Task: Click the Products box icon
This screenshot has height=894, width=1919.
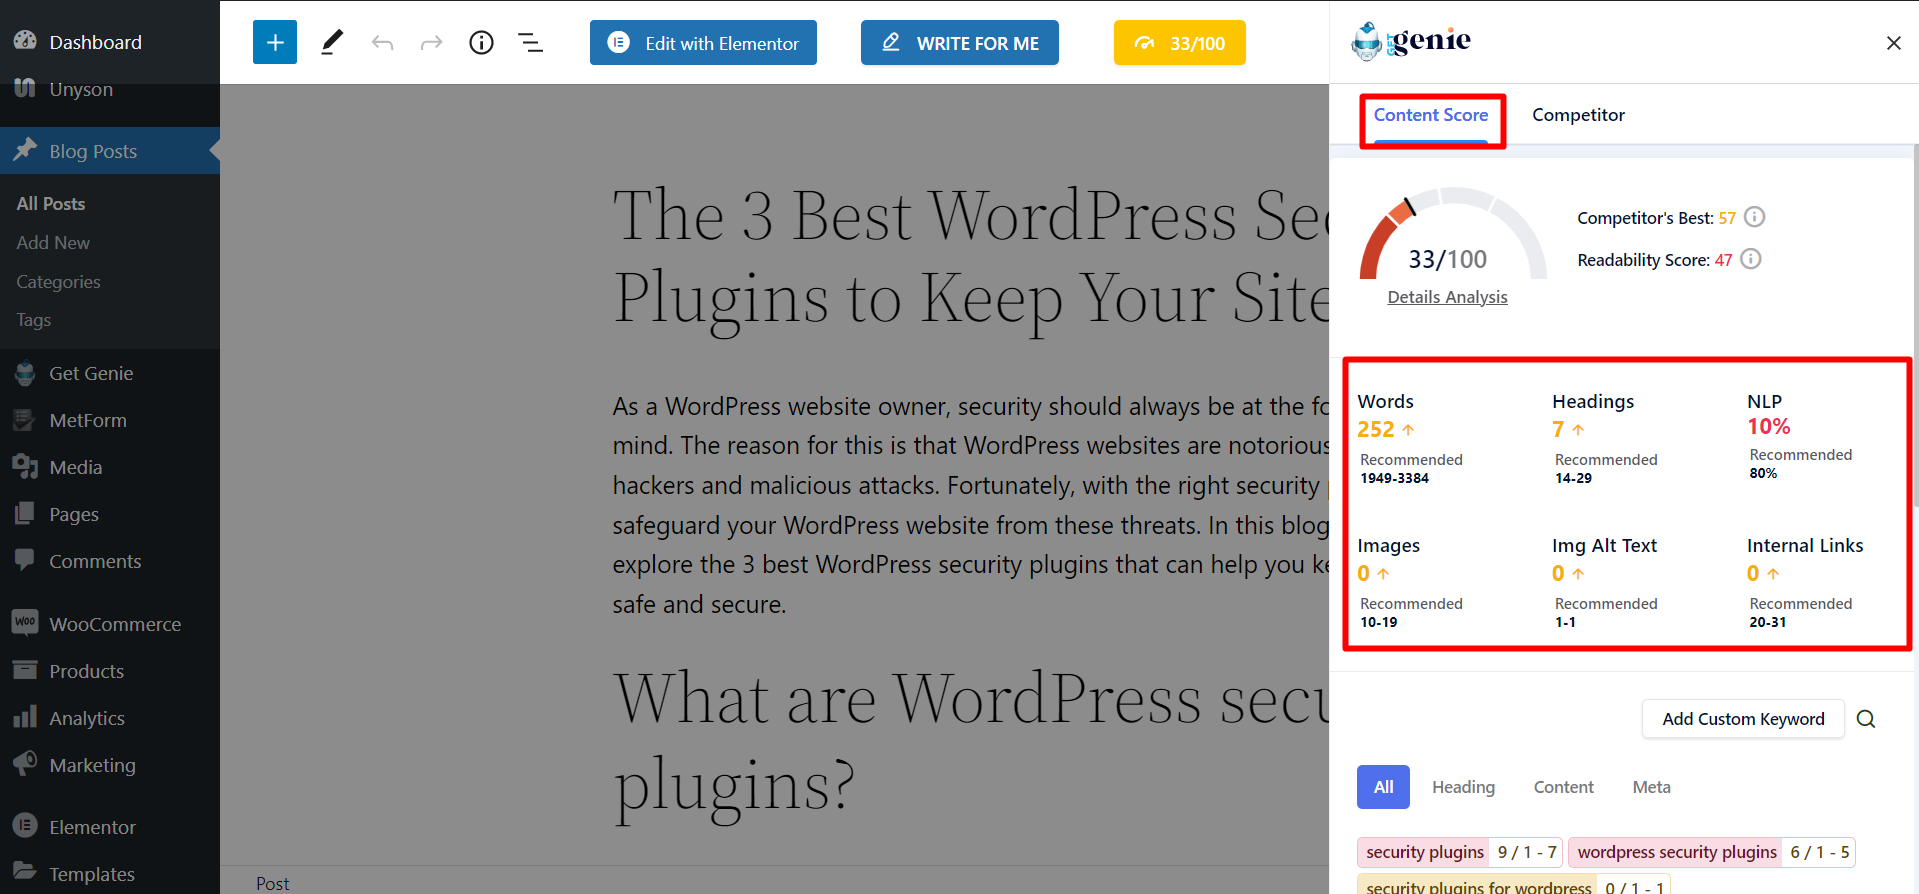Action: click(x=25, y=669)
